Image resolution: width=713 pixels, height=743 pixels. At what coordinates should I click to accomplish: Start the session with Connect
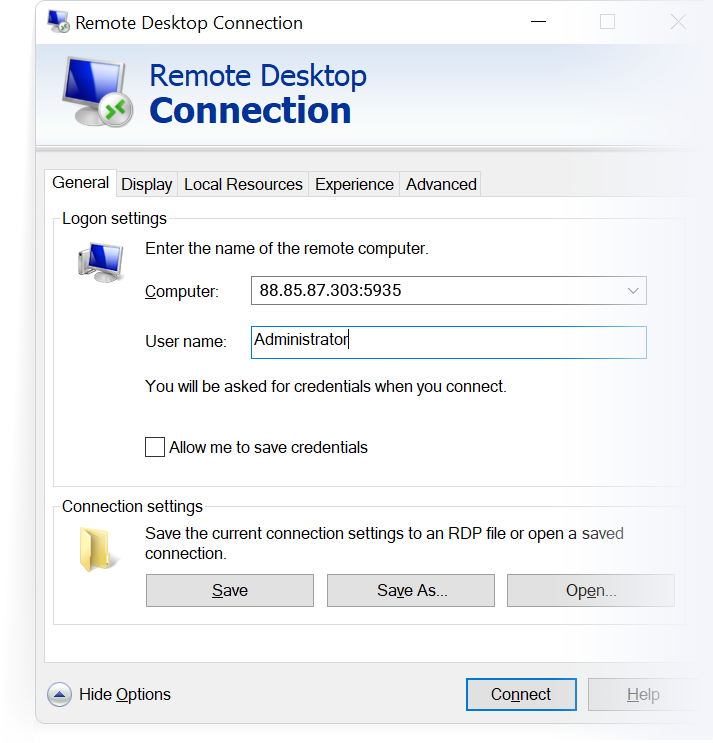click(x=521, y=695)
